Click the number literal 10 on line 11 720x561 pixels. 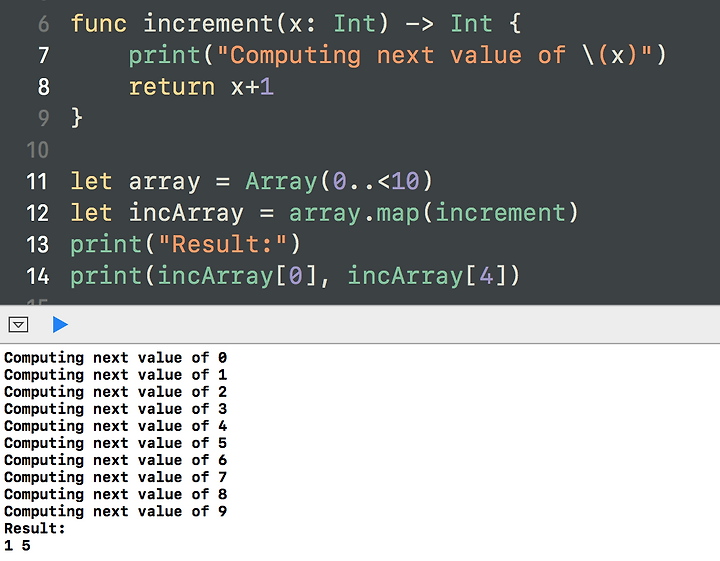pos(406,181)
